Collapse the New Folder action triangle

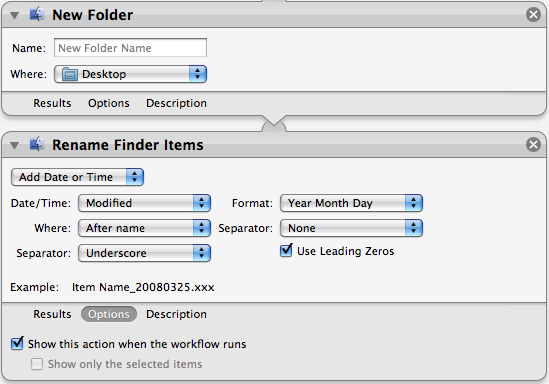[14, 15]
